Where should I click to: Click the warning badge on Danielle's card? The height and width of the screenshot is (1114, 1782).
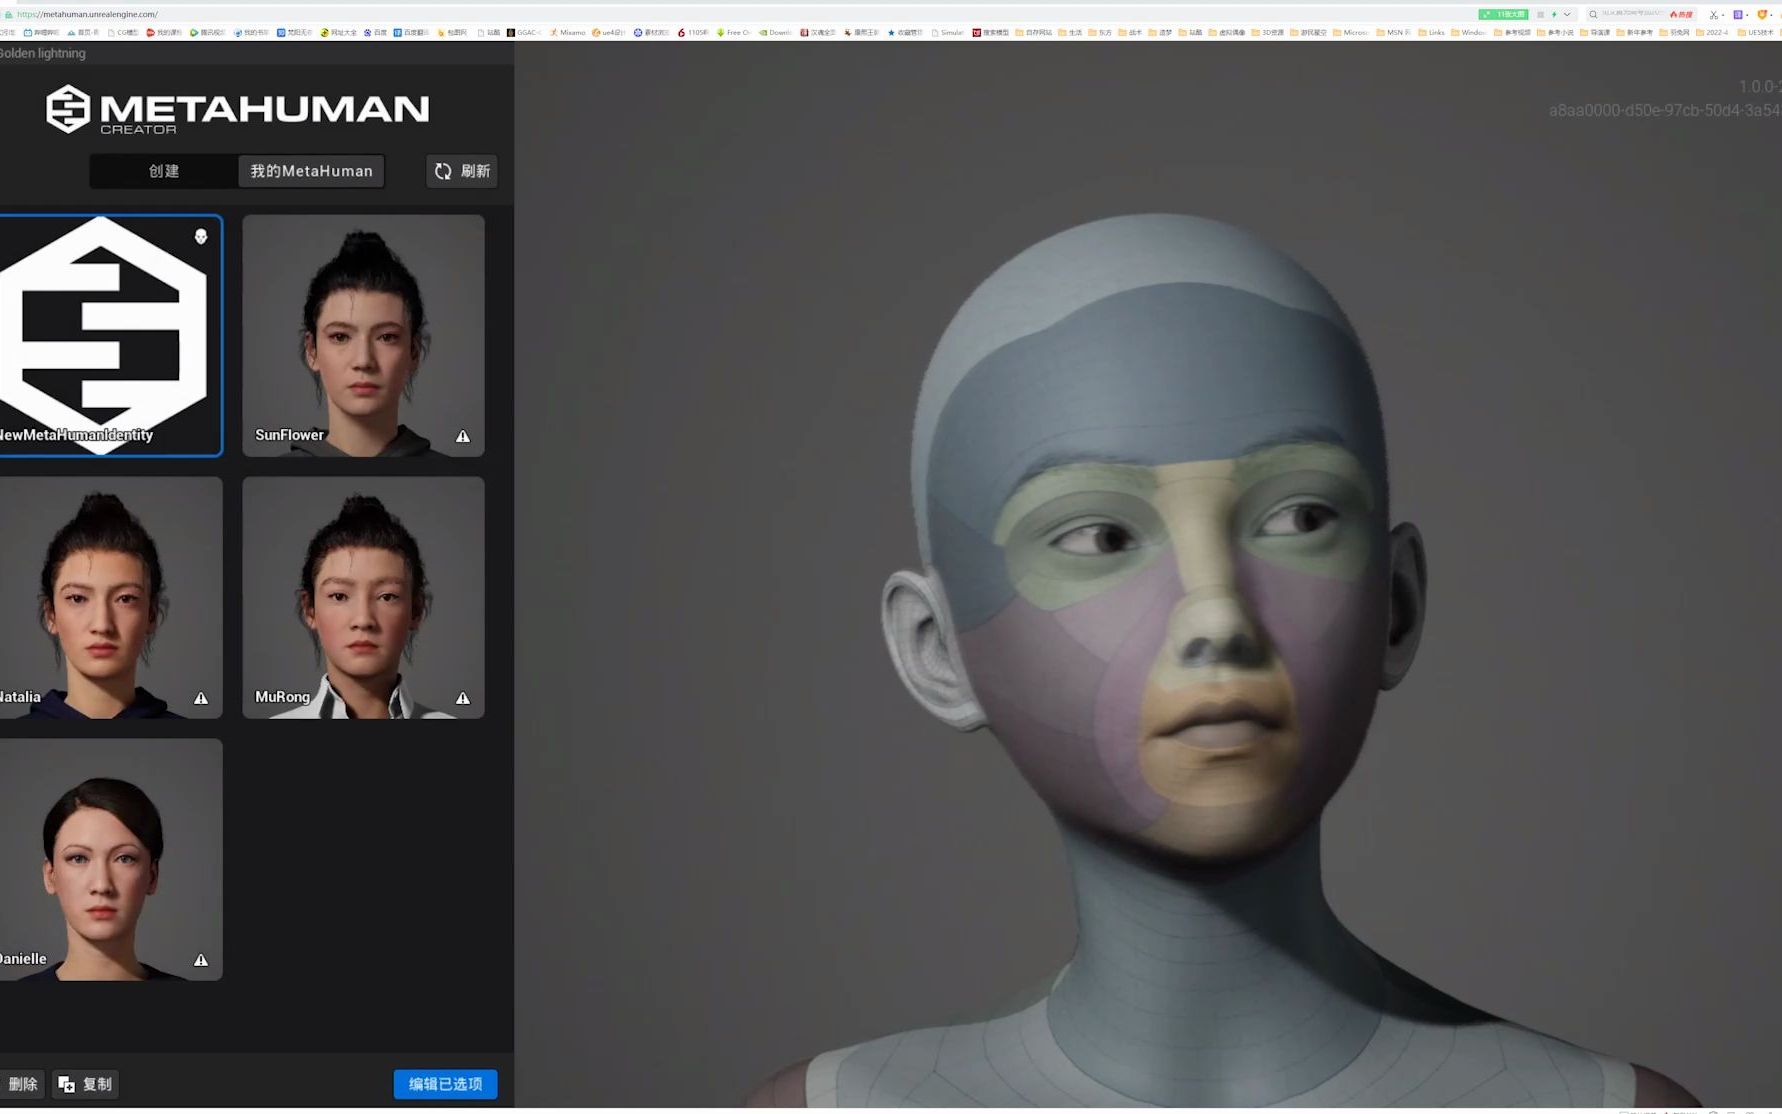(200, 959)
